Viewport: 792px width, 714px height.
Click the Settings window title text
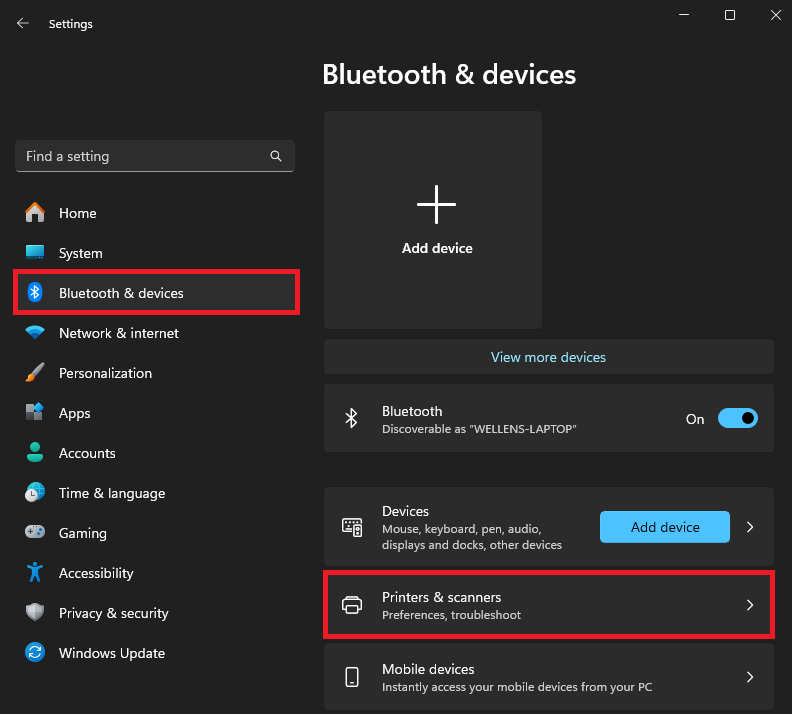click(71, 24)
